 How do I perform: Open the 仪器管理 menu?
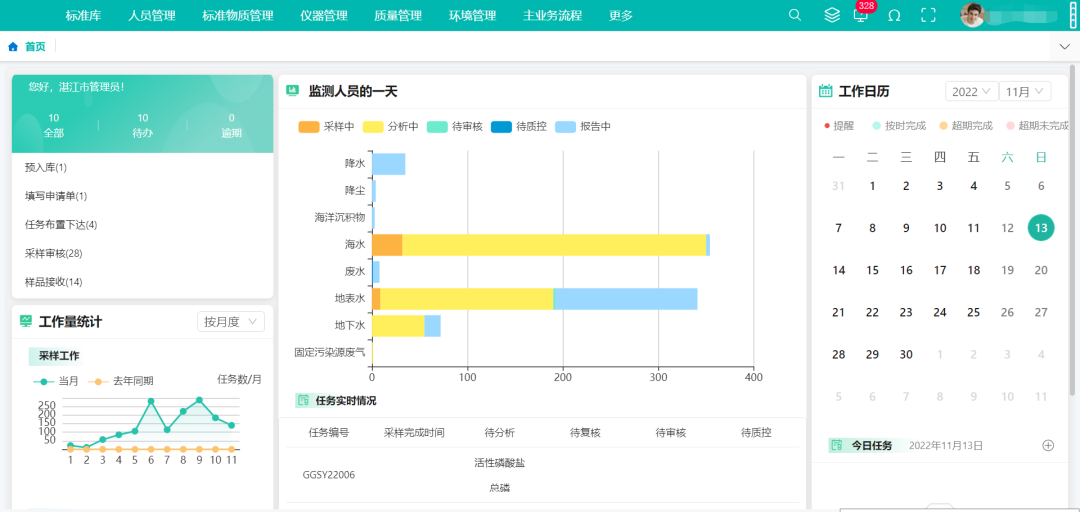coord(323,16)
